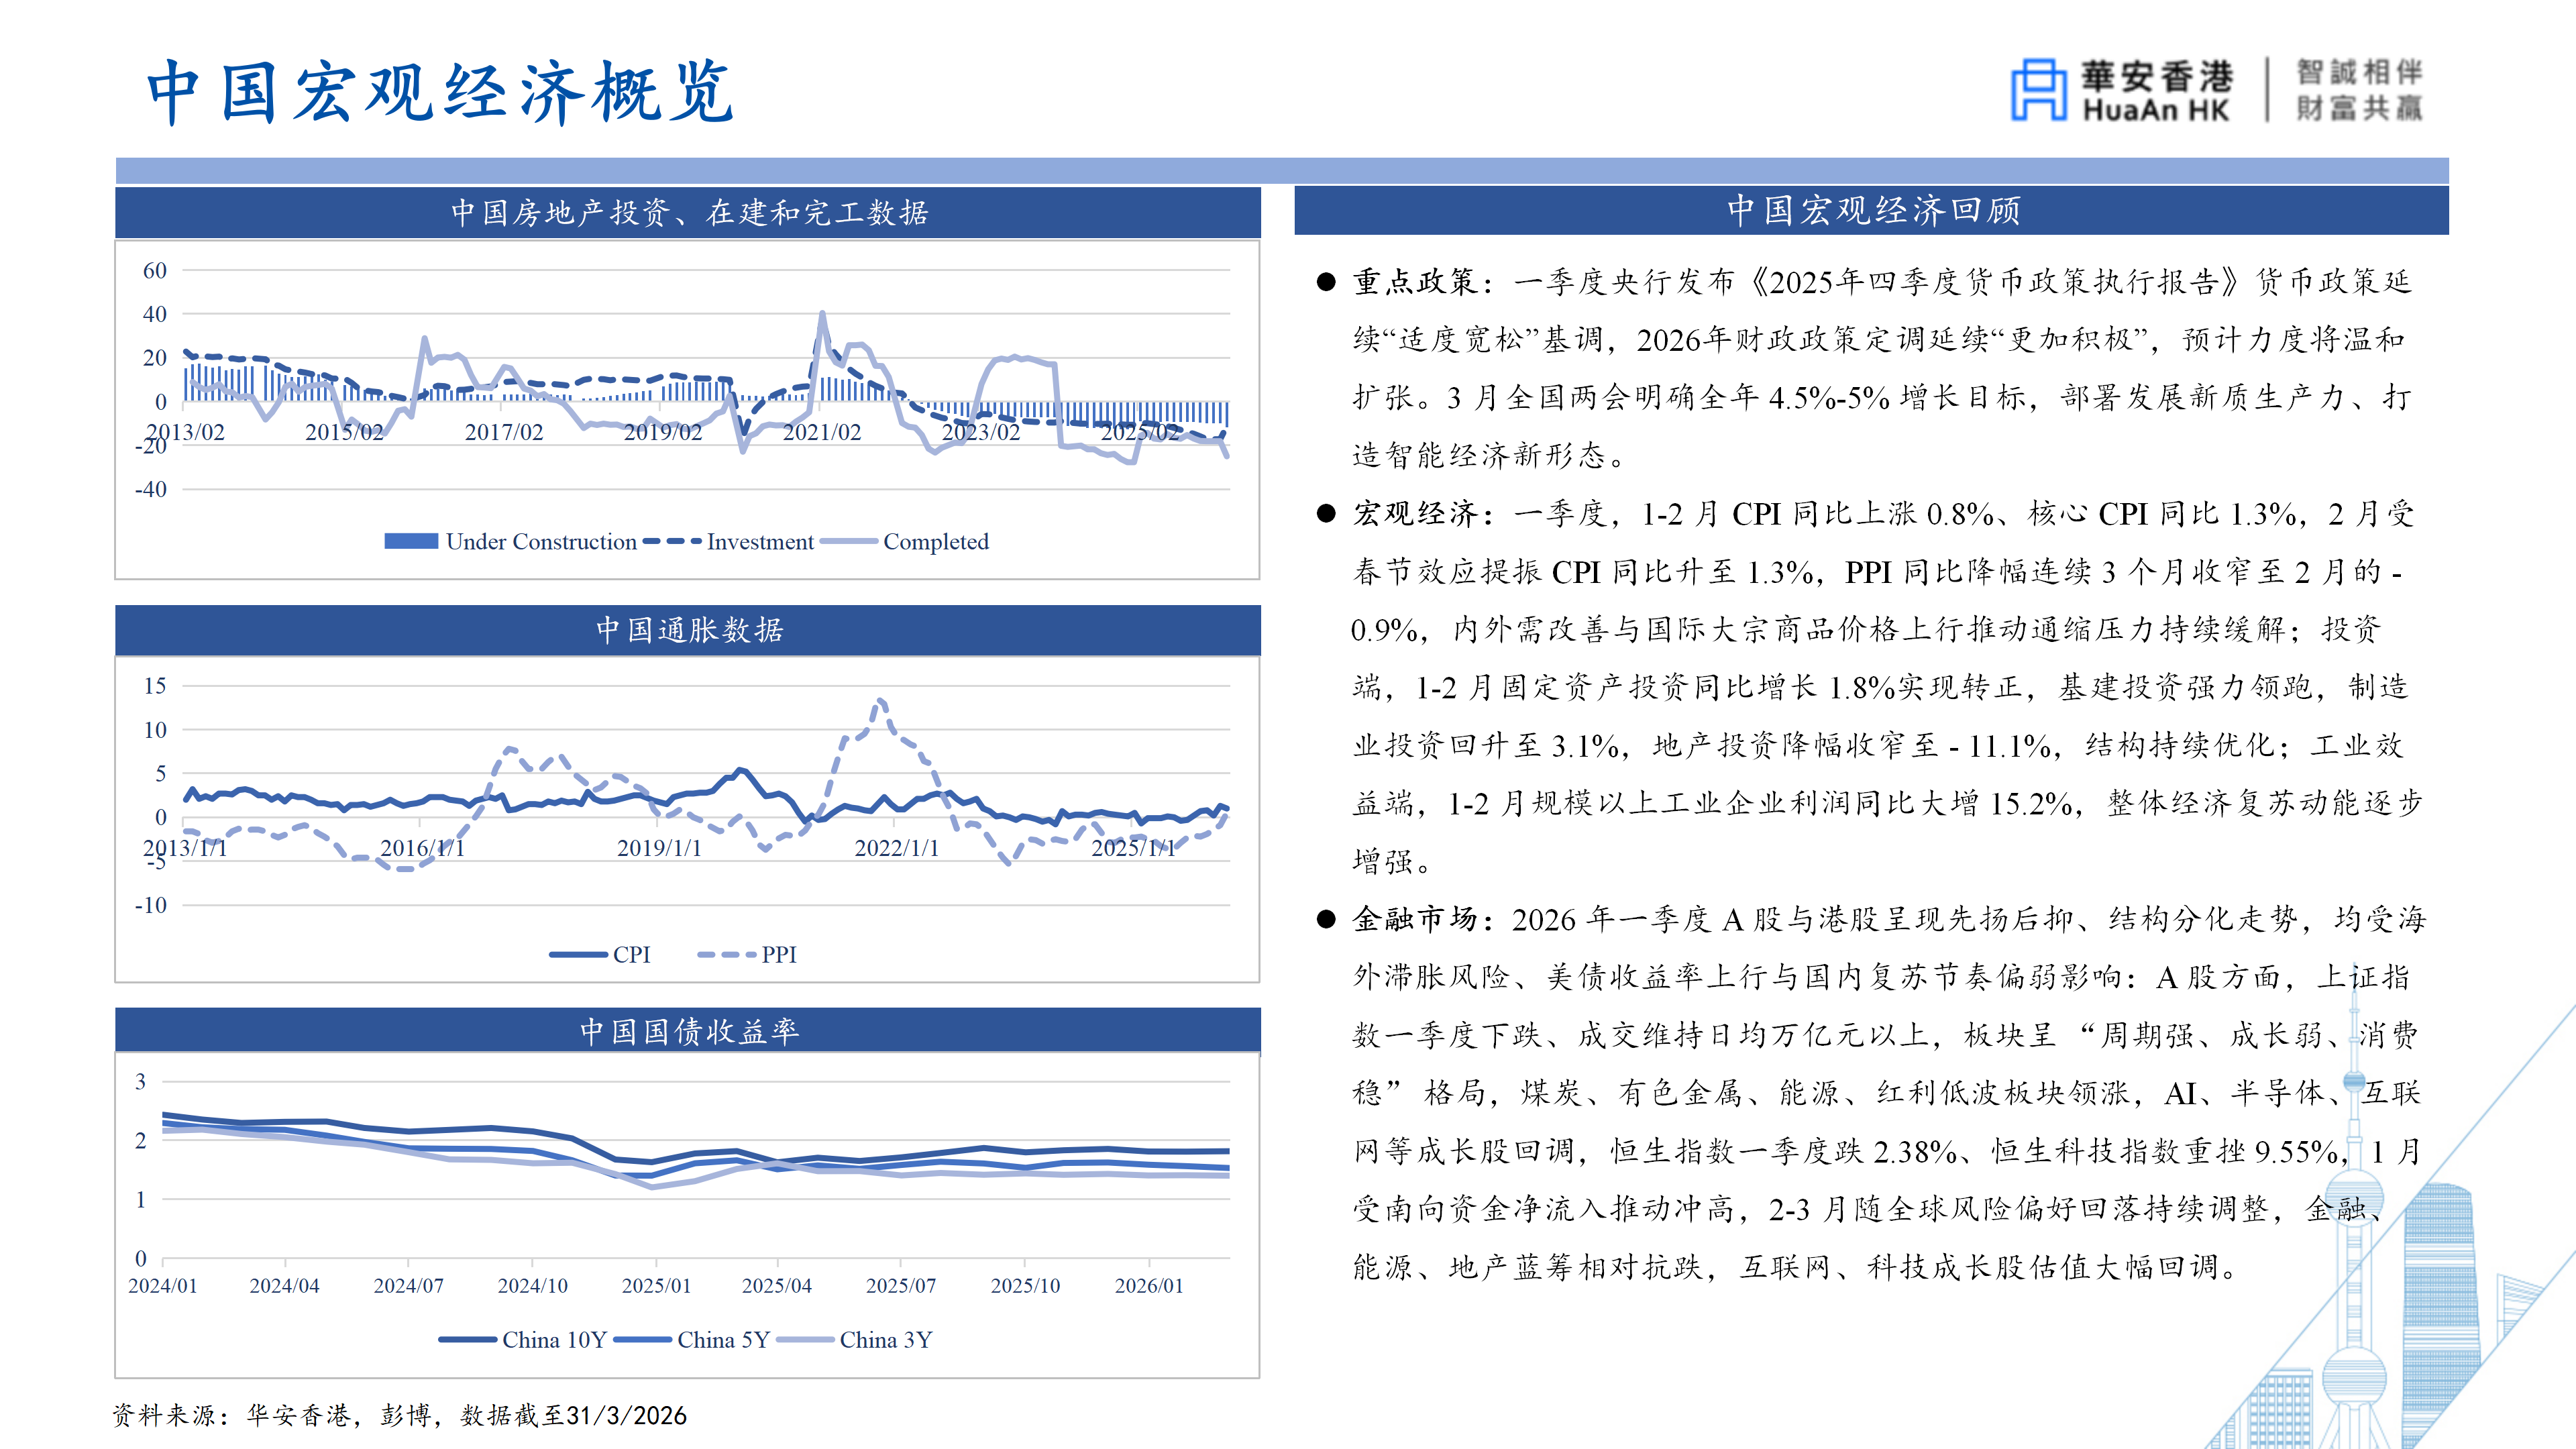This screenshot has width=2576, height=1449.
Task: Click the China 3Y legend marker
Action: [x=805, y=1339]
